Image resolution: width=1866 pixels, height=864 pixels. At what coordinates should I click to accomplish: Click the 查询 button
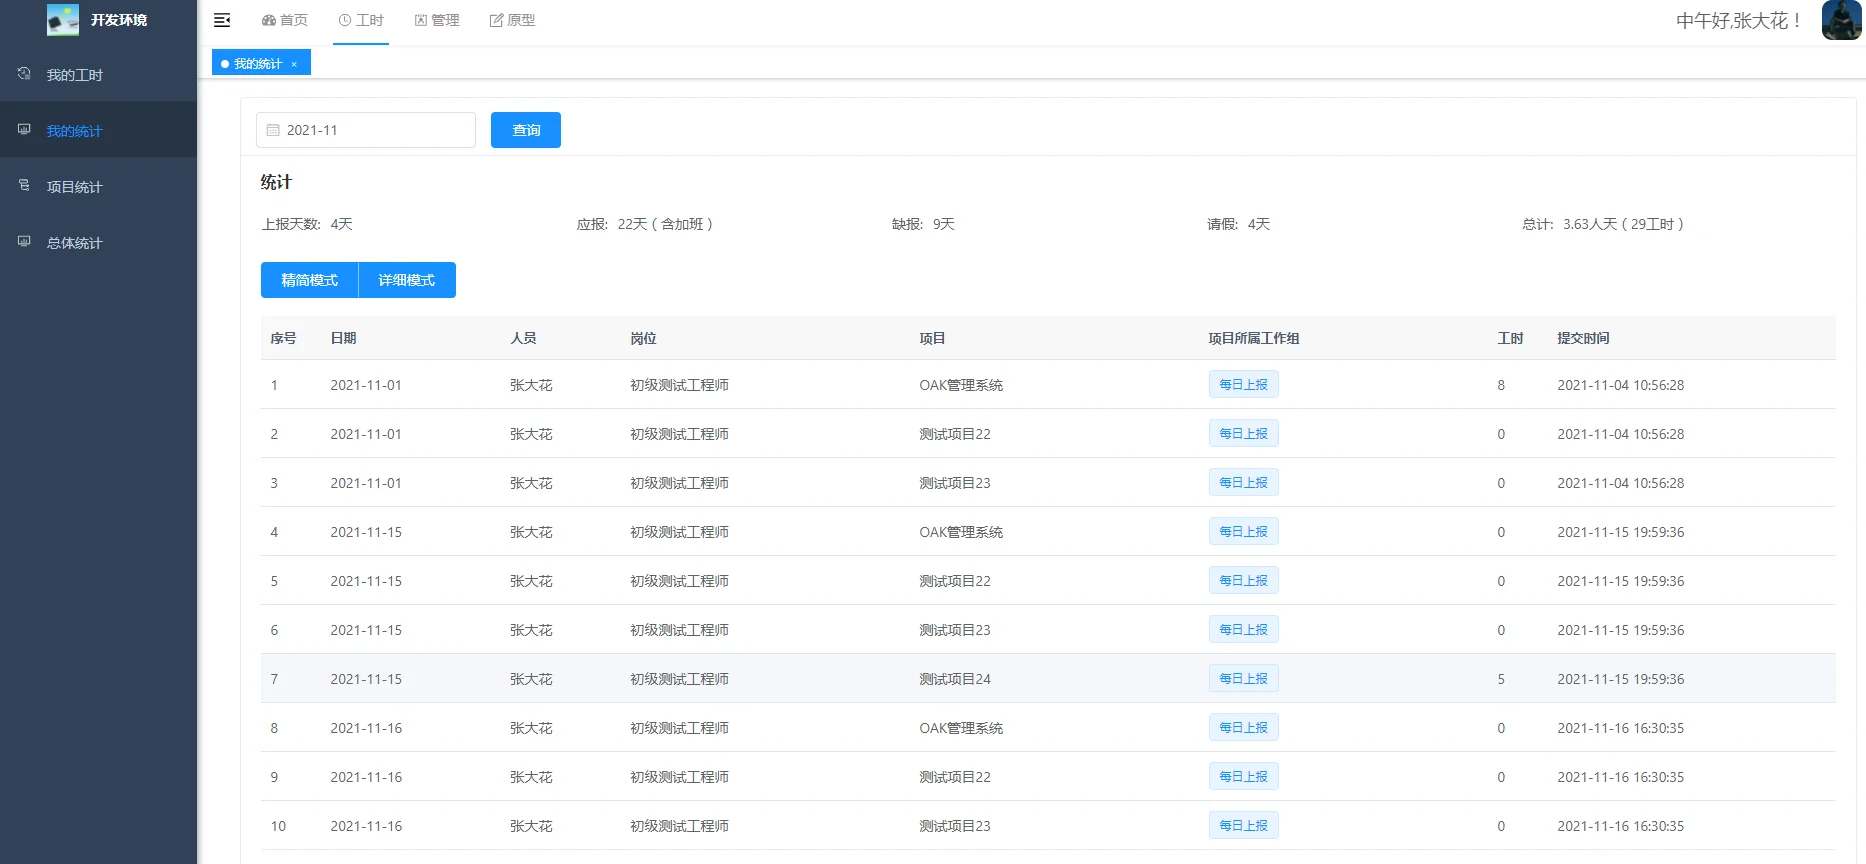click(526, 130)
